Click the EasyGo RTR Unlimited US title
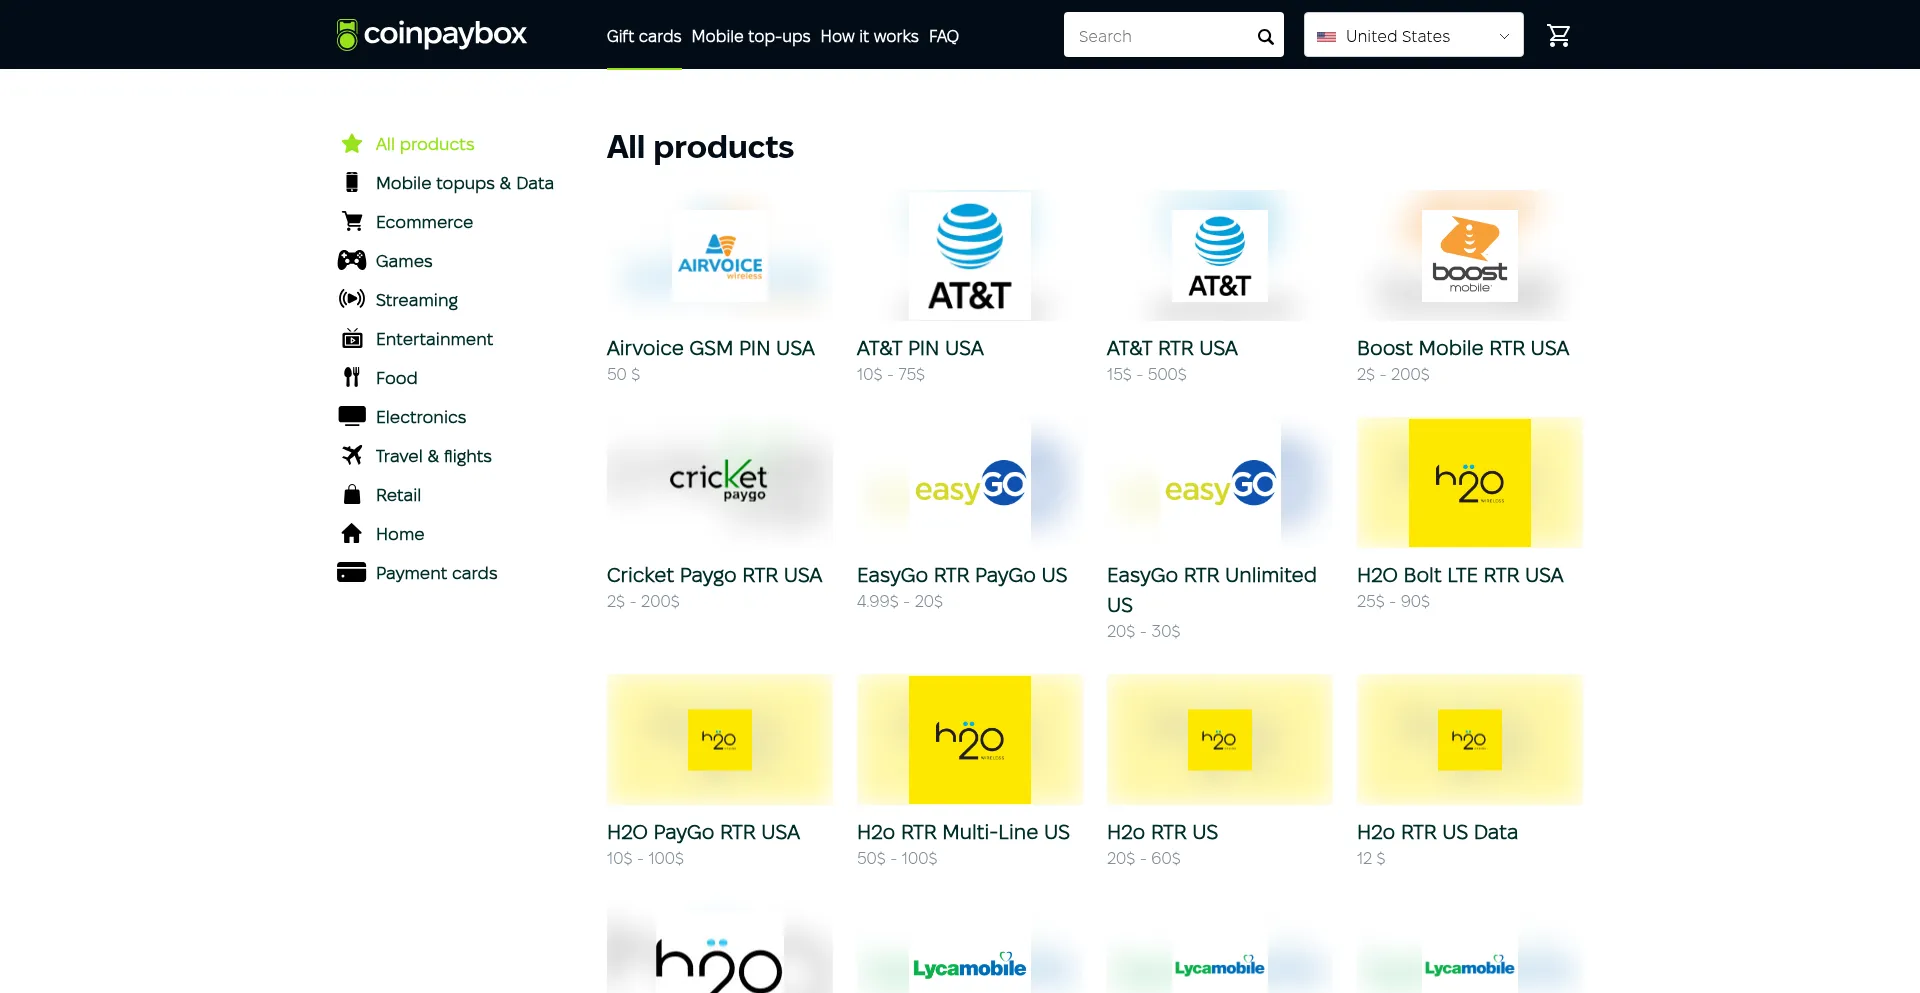This screenshot has width=1920, height=993. coord(1212,590)
